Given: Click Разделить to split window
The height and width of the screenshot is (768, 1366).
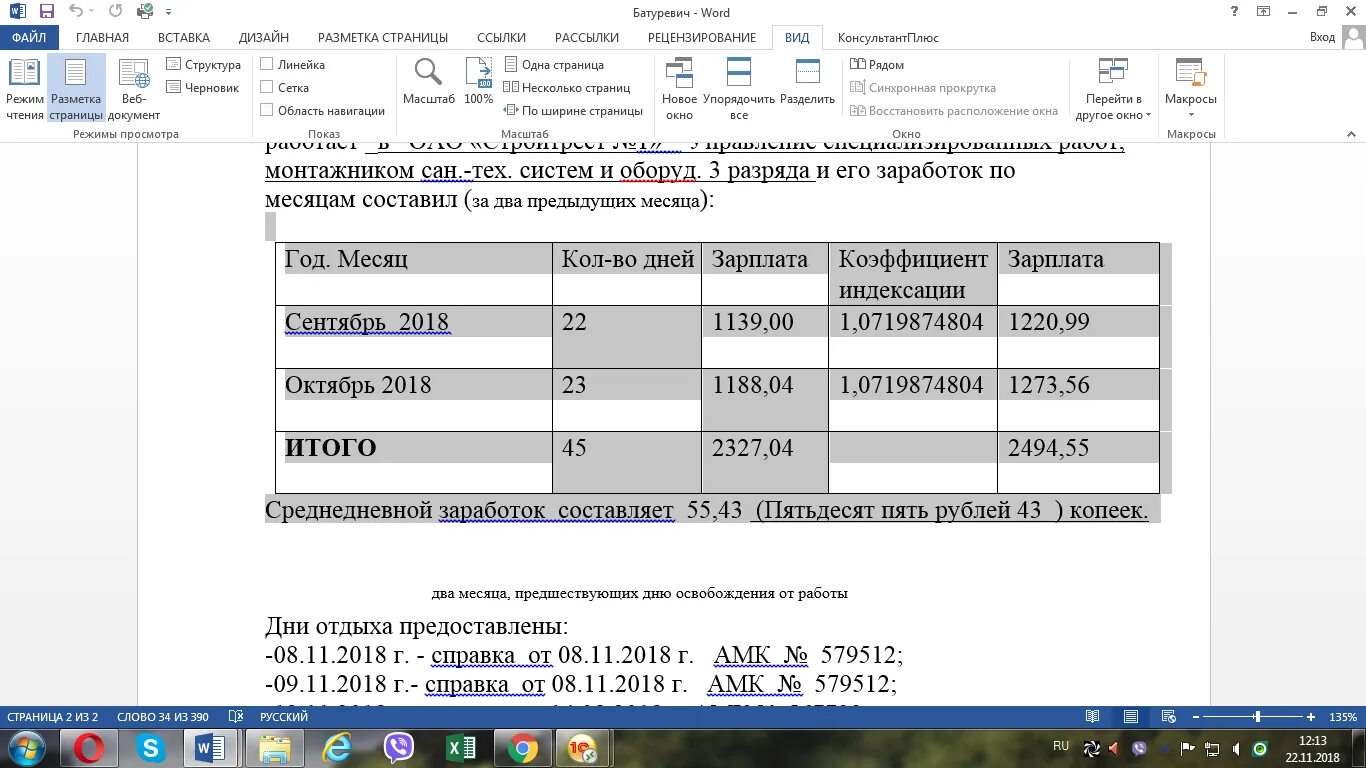Looking at the screenshot, I should (807, 82).
